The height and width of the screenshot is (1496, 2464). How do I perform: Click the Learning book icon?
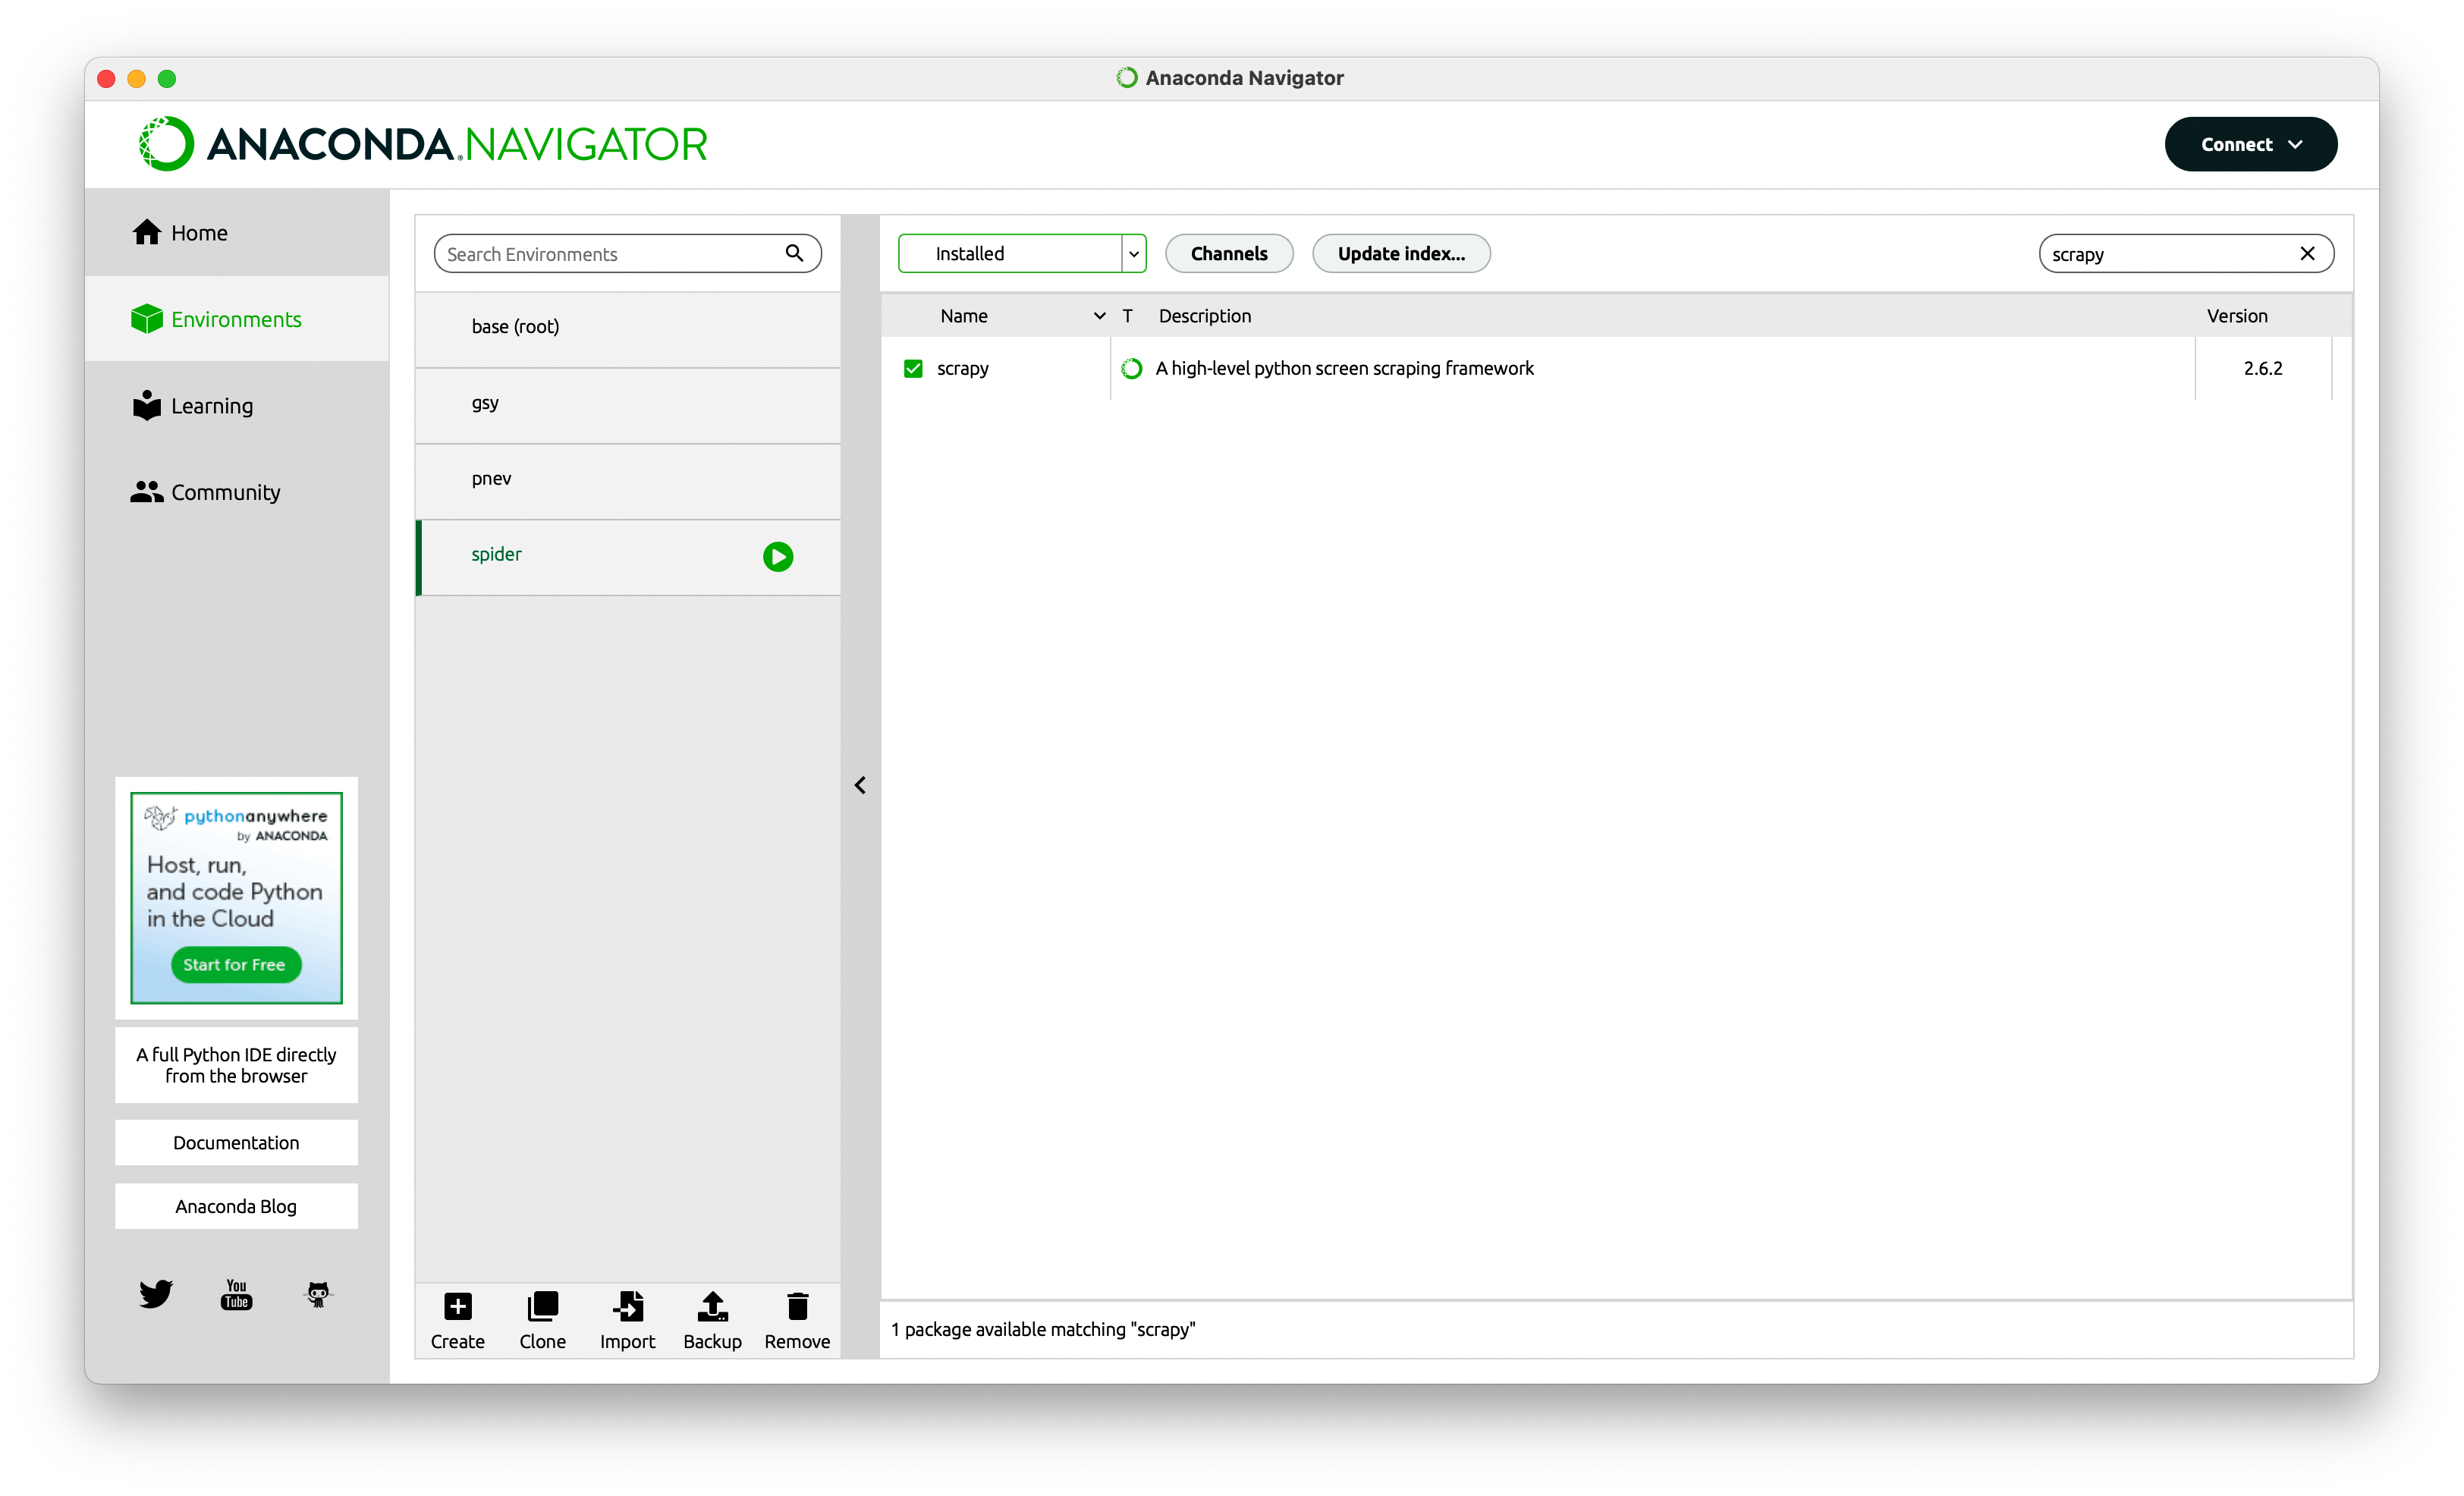click(147, 405)
